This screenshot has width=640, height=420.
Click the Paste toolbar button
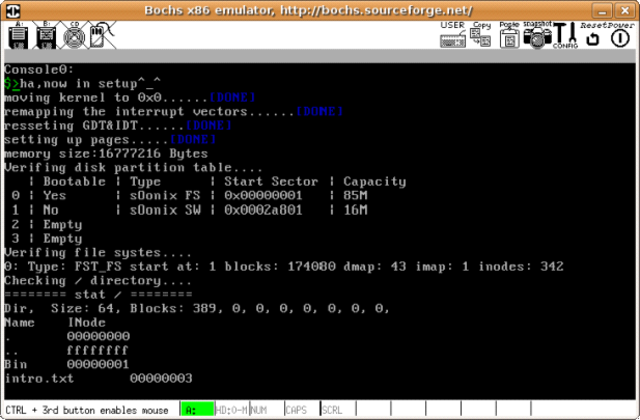click(x=509, y=36)
